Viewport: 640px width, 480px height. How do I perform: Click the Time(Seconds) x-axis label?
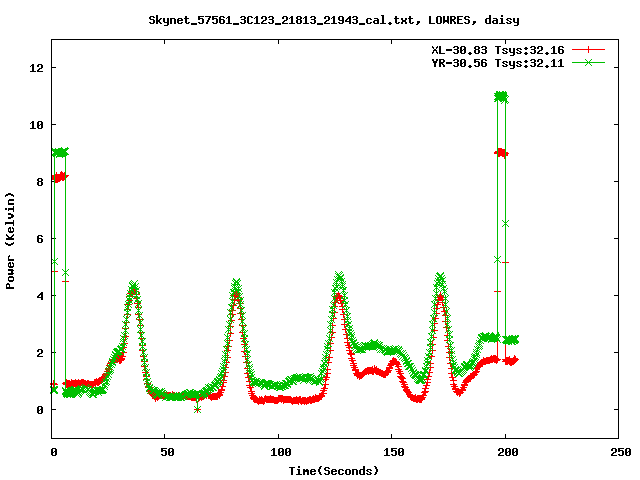tap(334, 471)
